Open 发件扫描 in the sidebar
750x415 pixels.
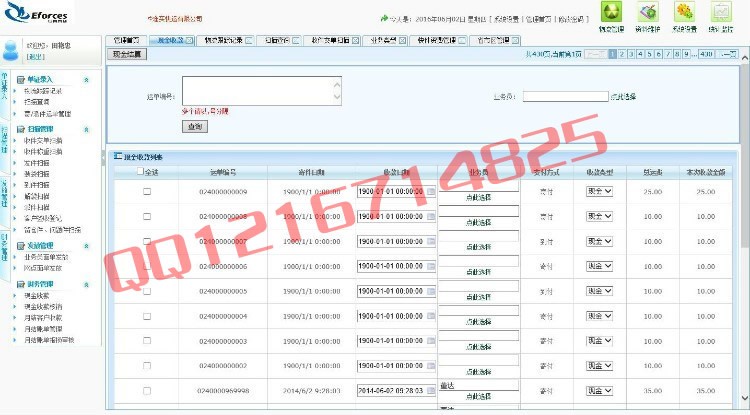37,163
